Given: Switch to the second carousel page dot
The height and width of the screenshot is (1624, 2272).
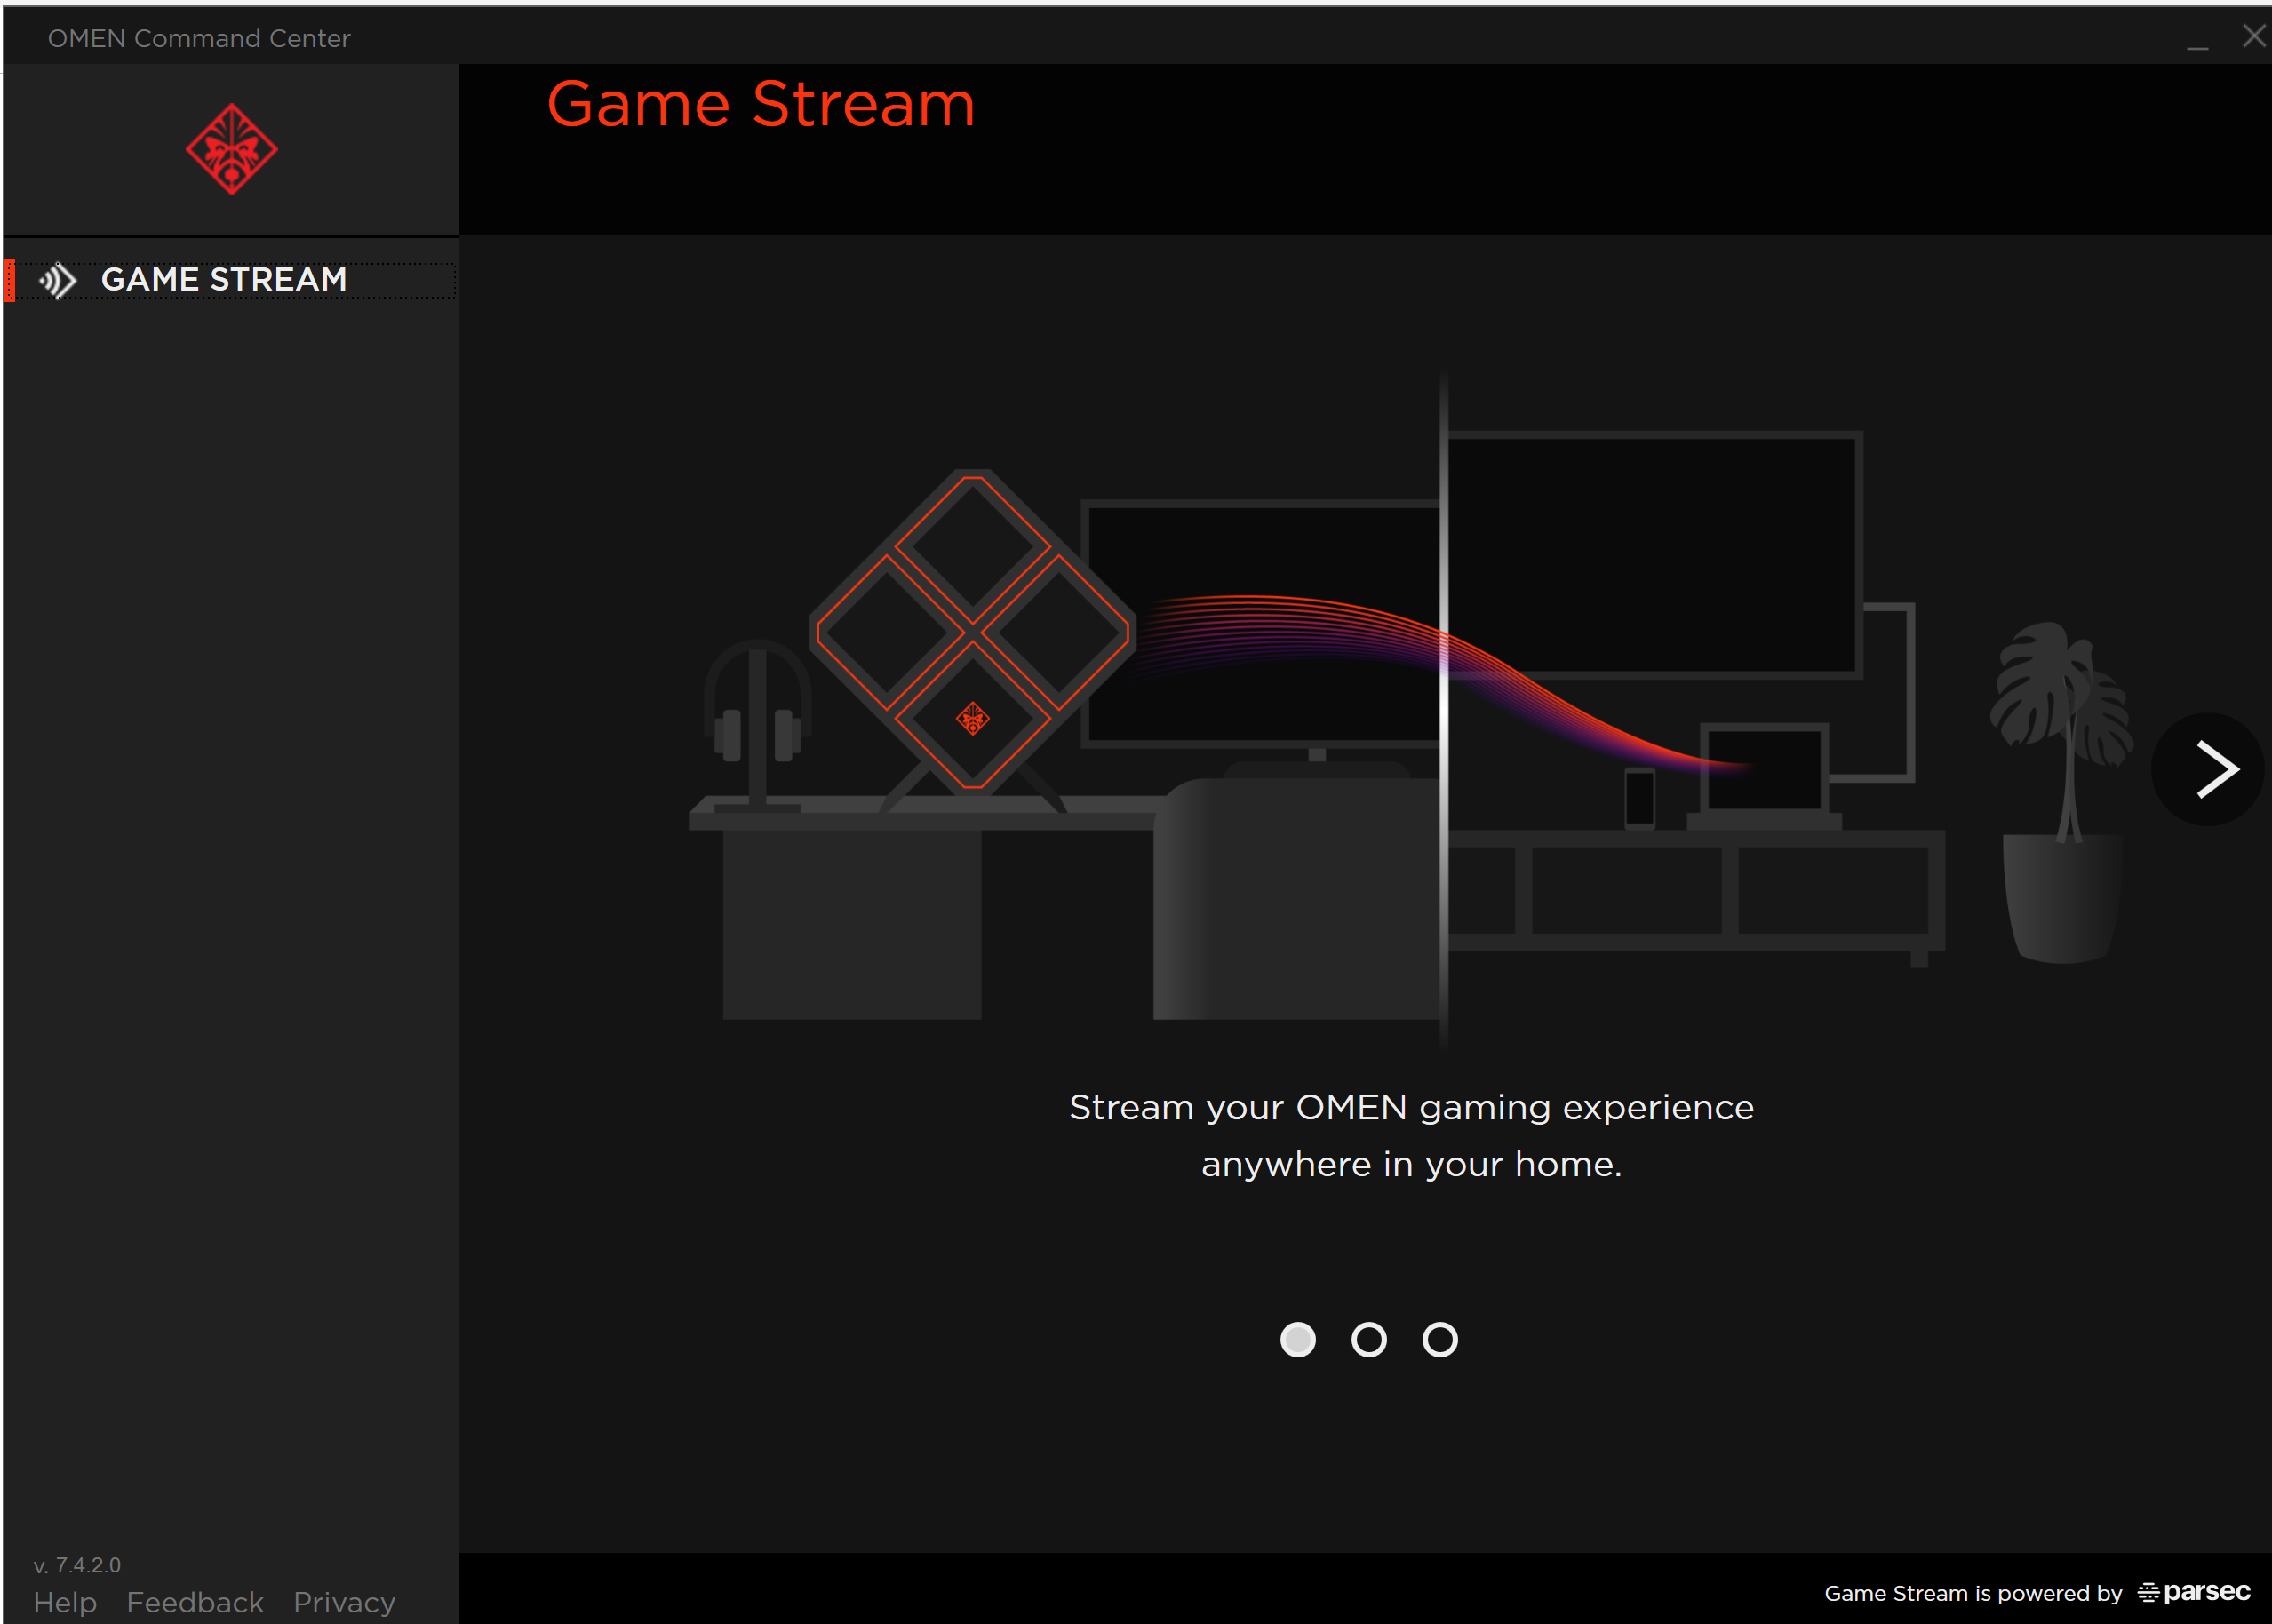Looking at the screenshot, I should (1368, 1339).
